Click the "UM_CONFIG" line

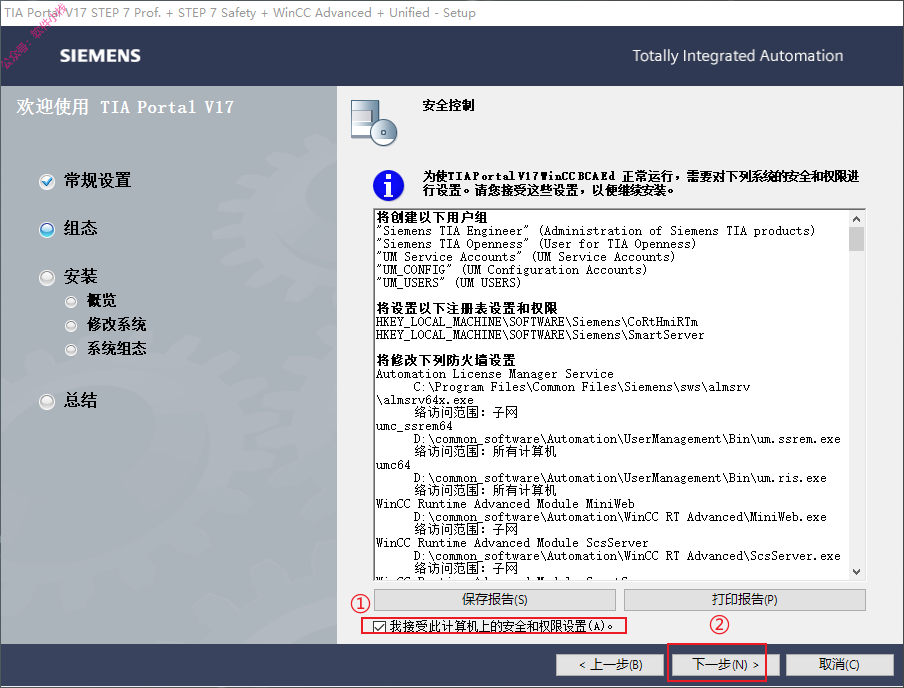tap(511, 270)
